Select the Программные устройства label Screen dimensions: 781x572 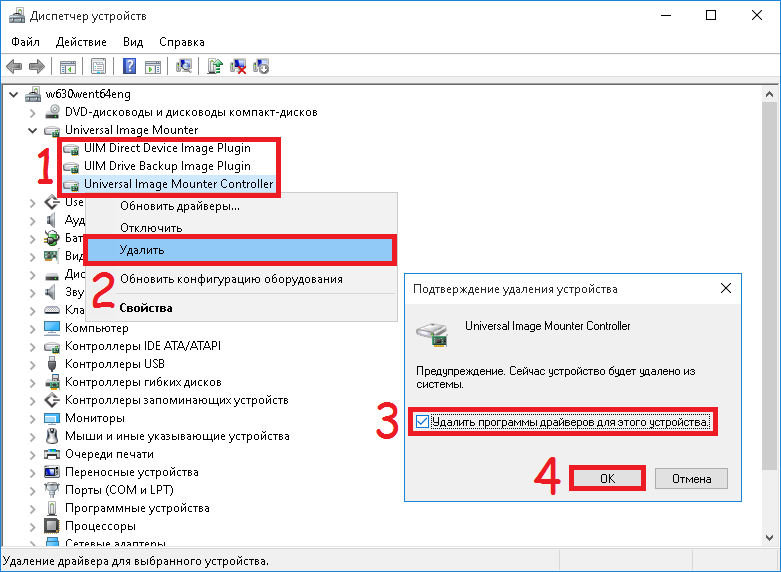[137, 508]
